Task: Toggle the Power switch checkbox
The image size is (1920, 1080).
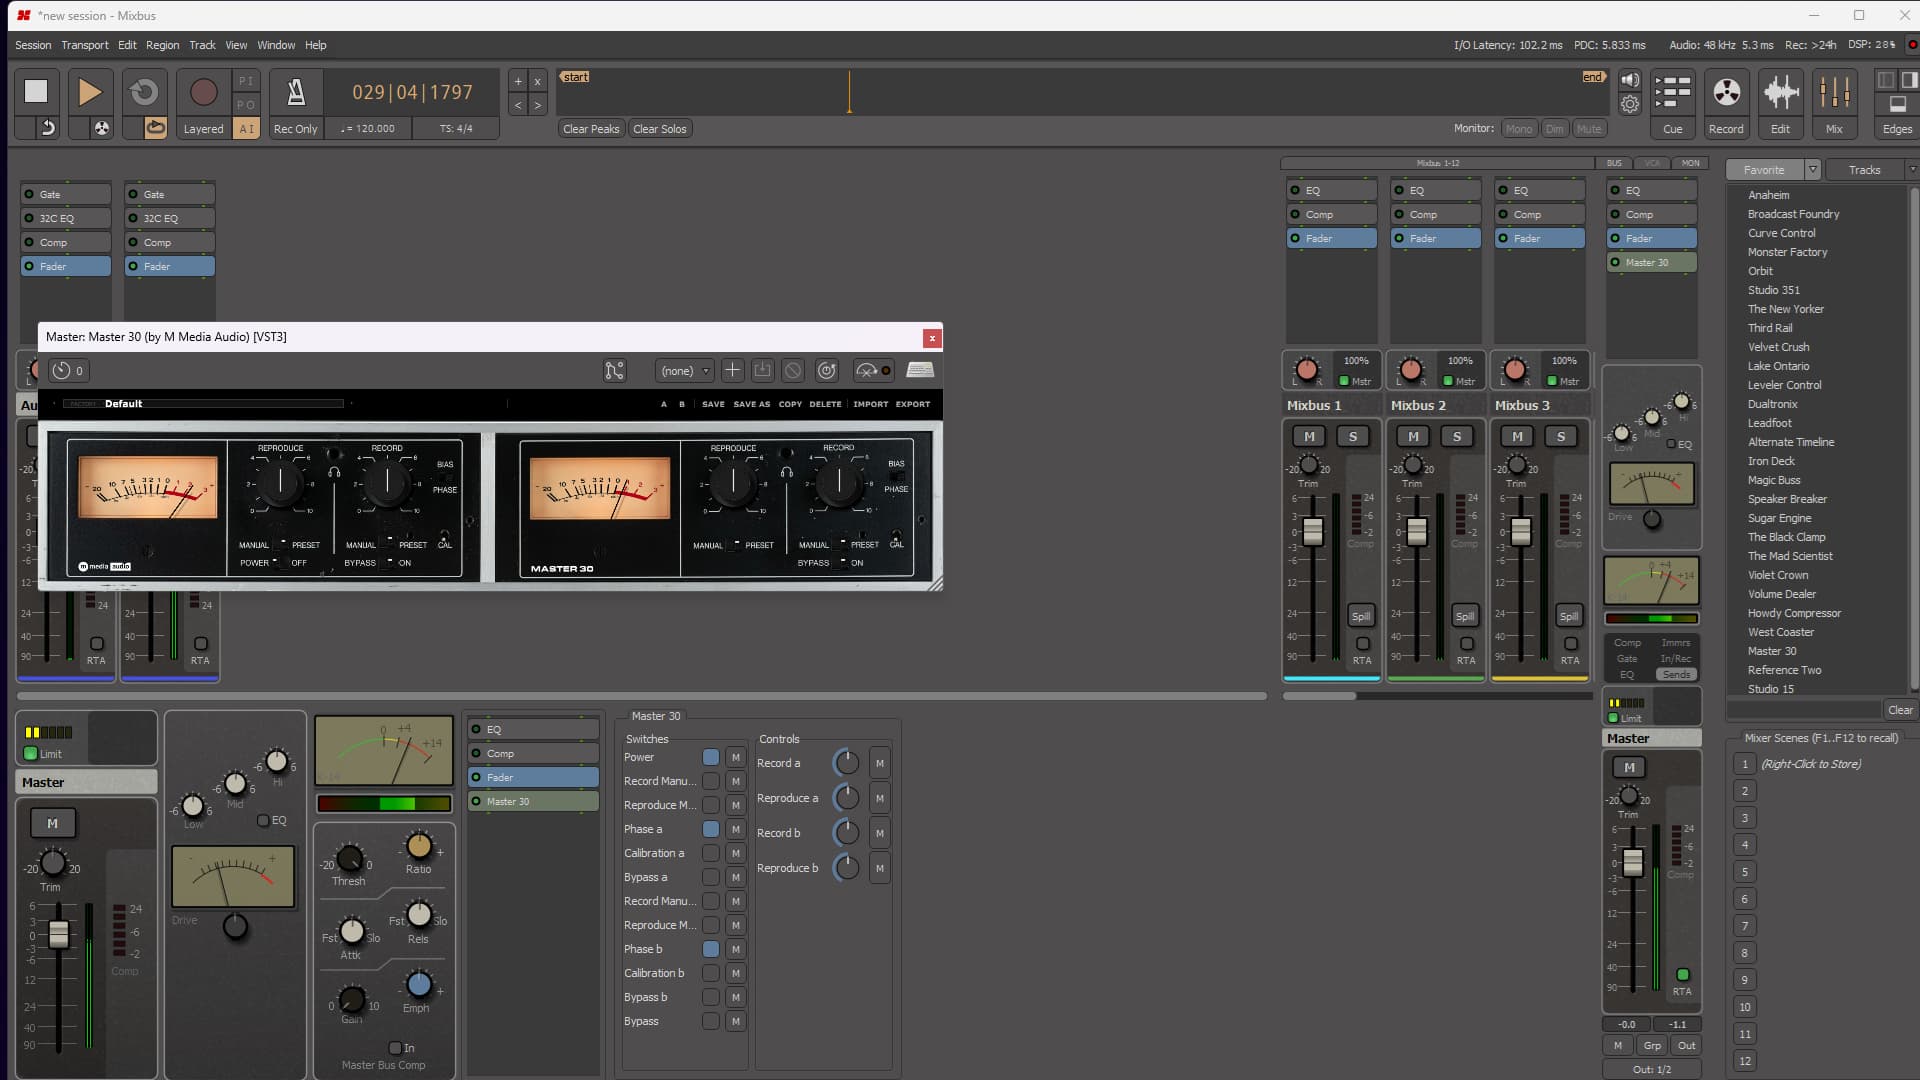Action: tap(710, 758)
